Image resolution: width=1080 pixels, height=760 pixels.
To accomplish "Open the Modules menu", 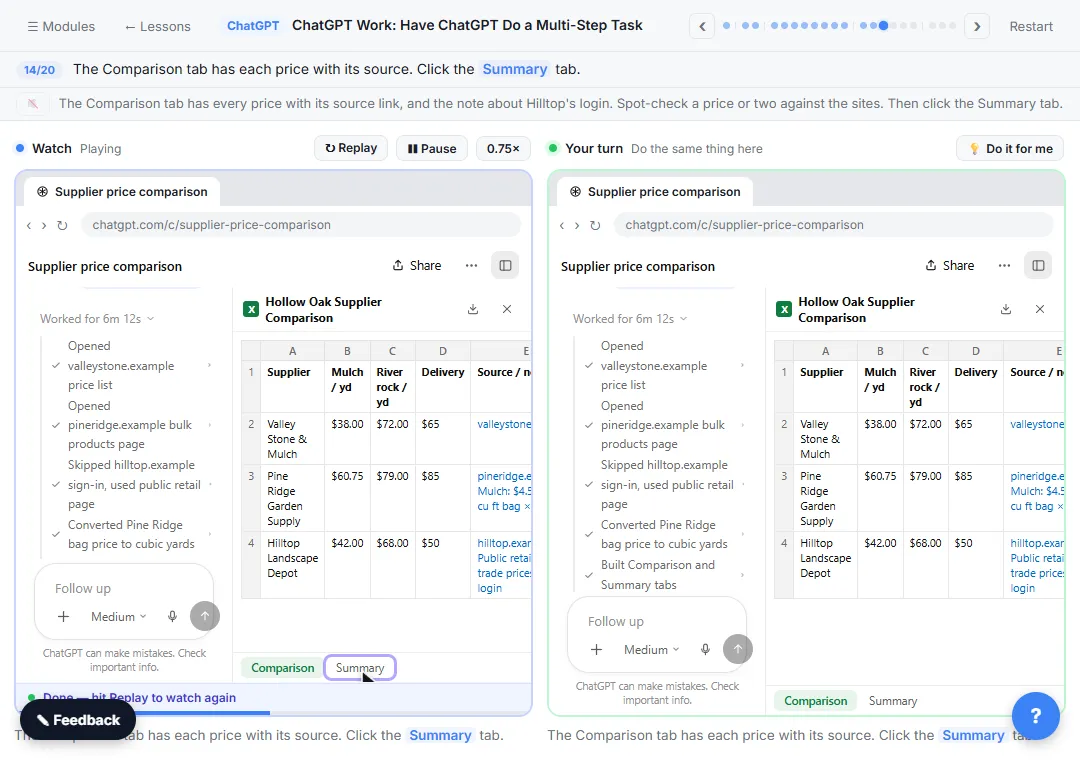I will tap(61, 26).
